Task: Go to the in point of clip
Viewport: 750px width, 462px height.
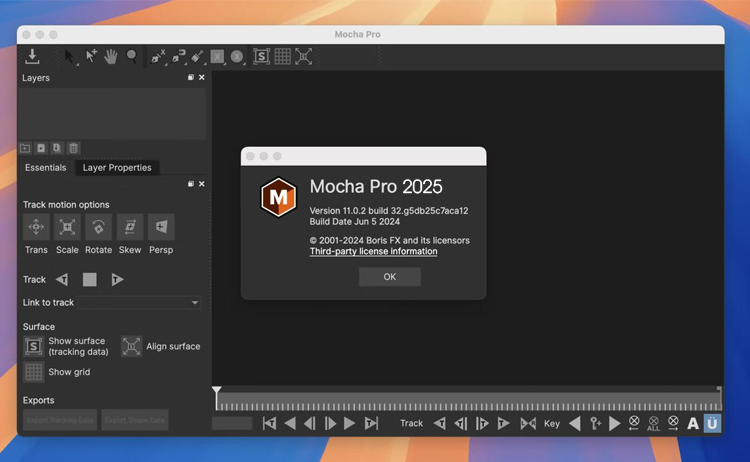Action: 269,423
